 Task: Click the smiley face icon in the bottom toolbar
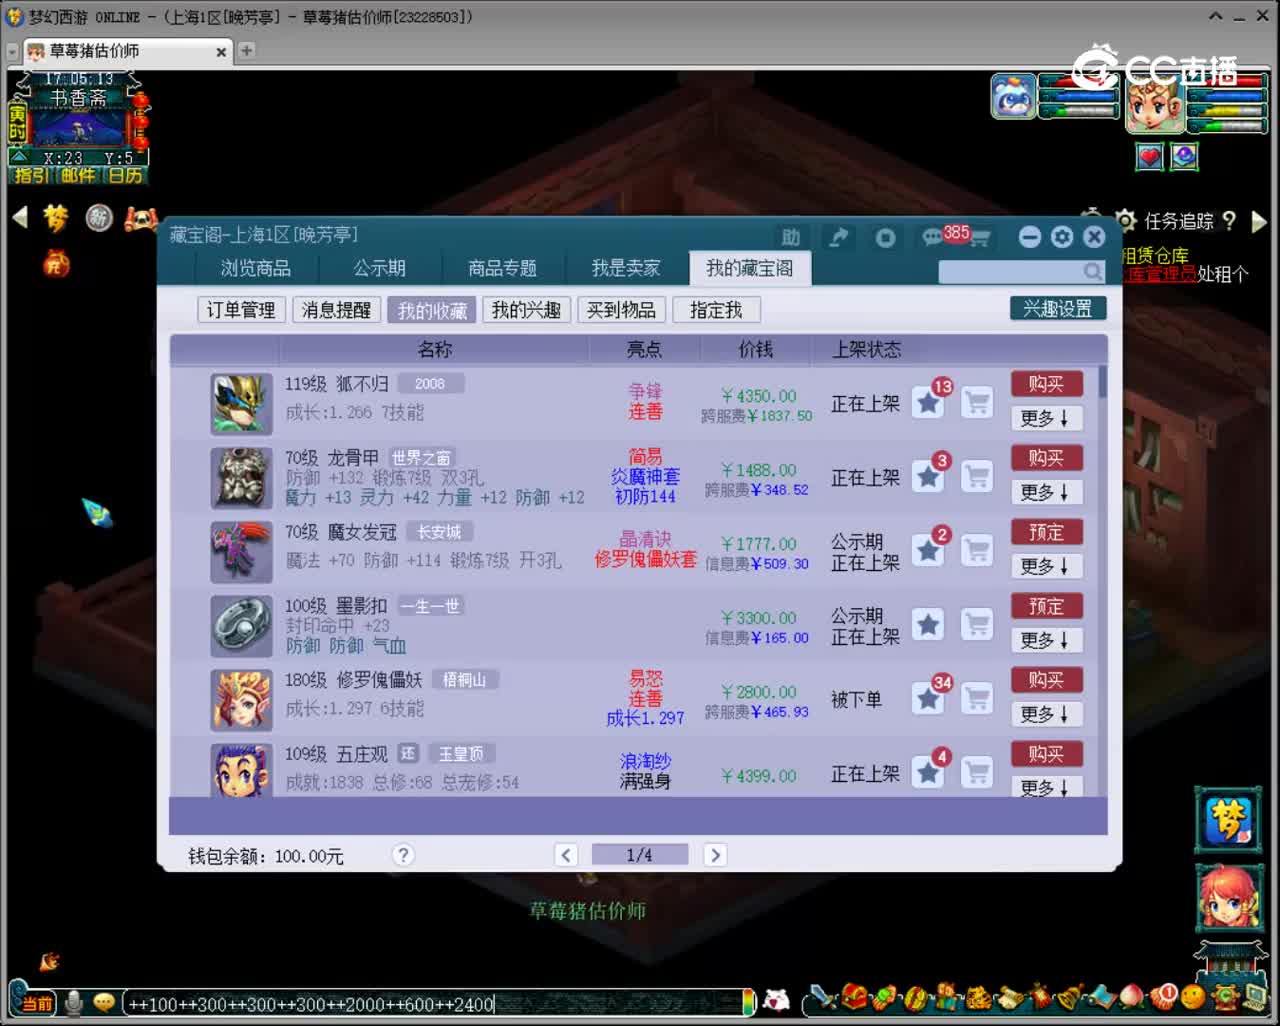pos(1192,997)
